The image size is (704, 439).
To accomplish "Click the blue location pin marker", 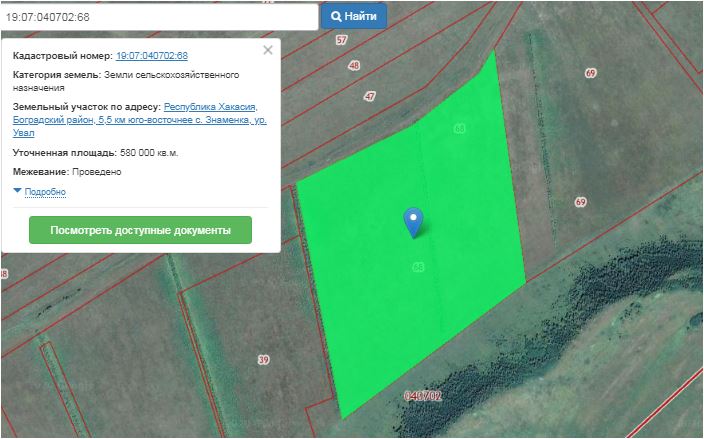I will [412, 221].
